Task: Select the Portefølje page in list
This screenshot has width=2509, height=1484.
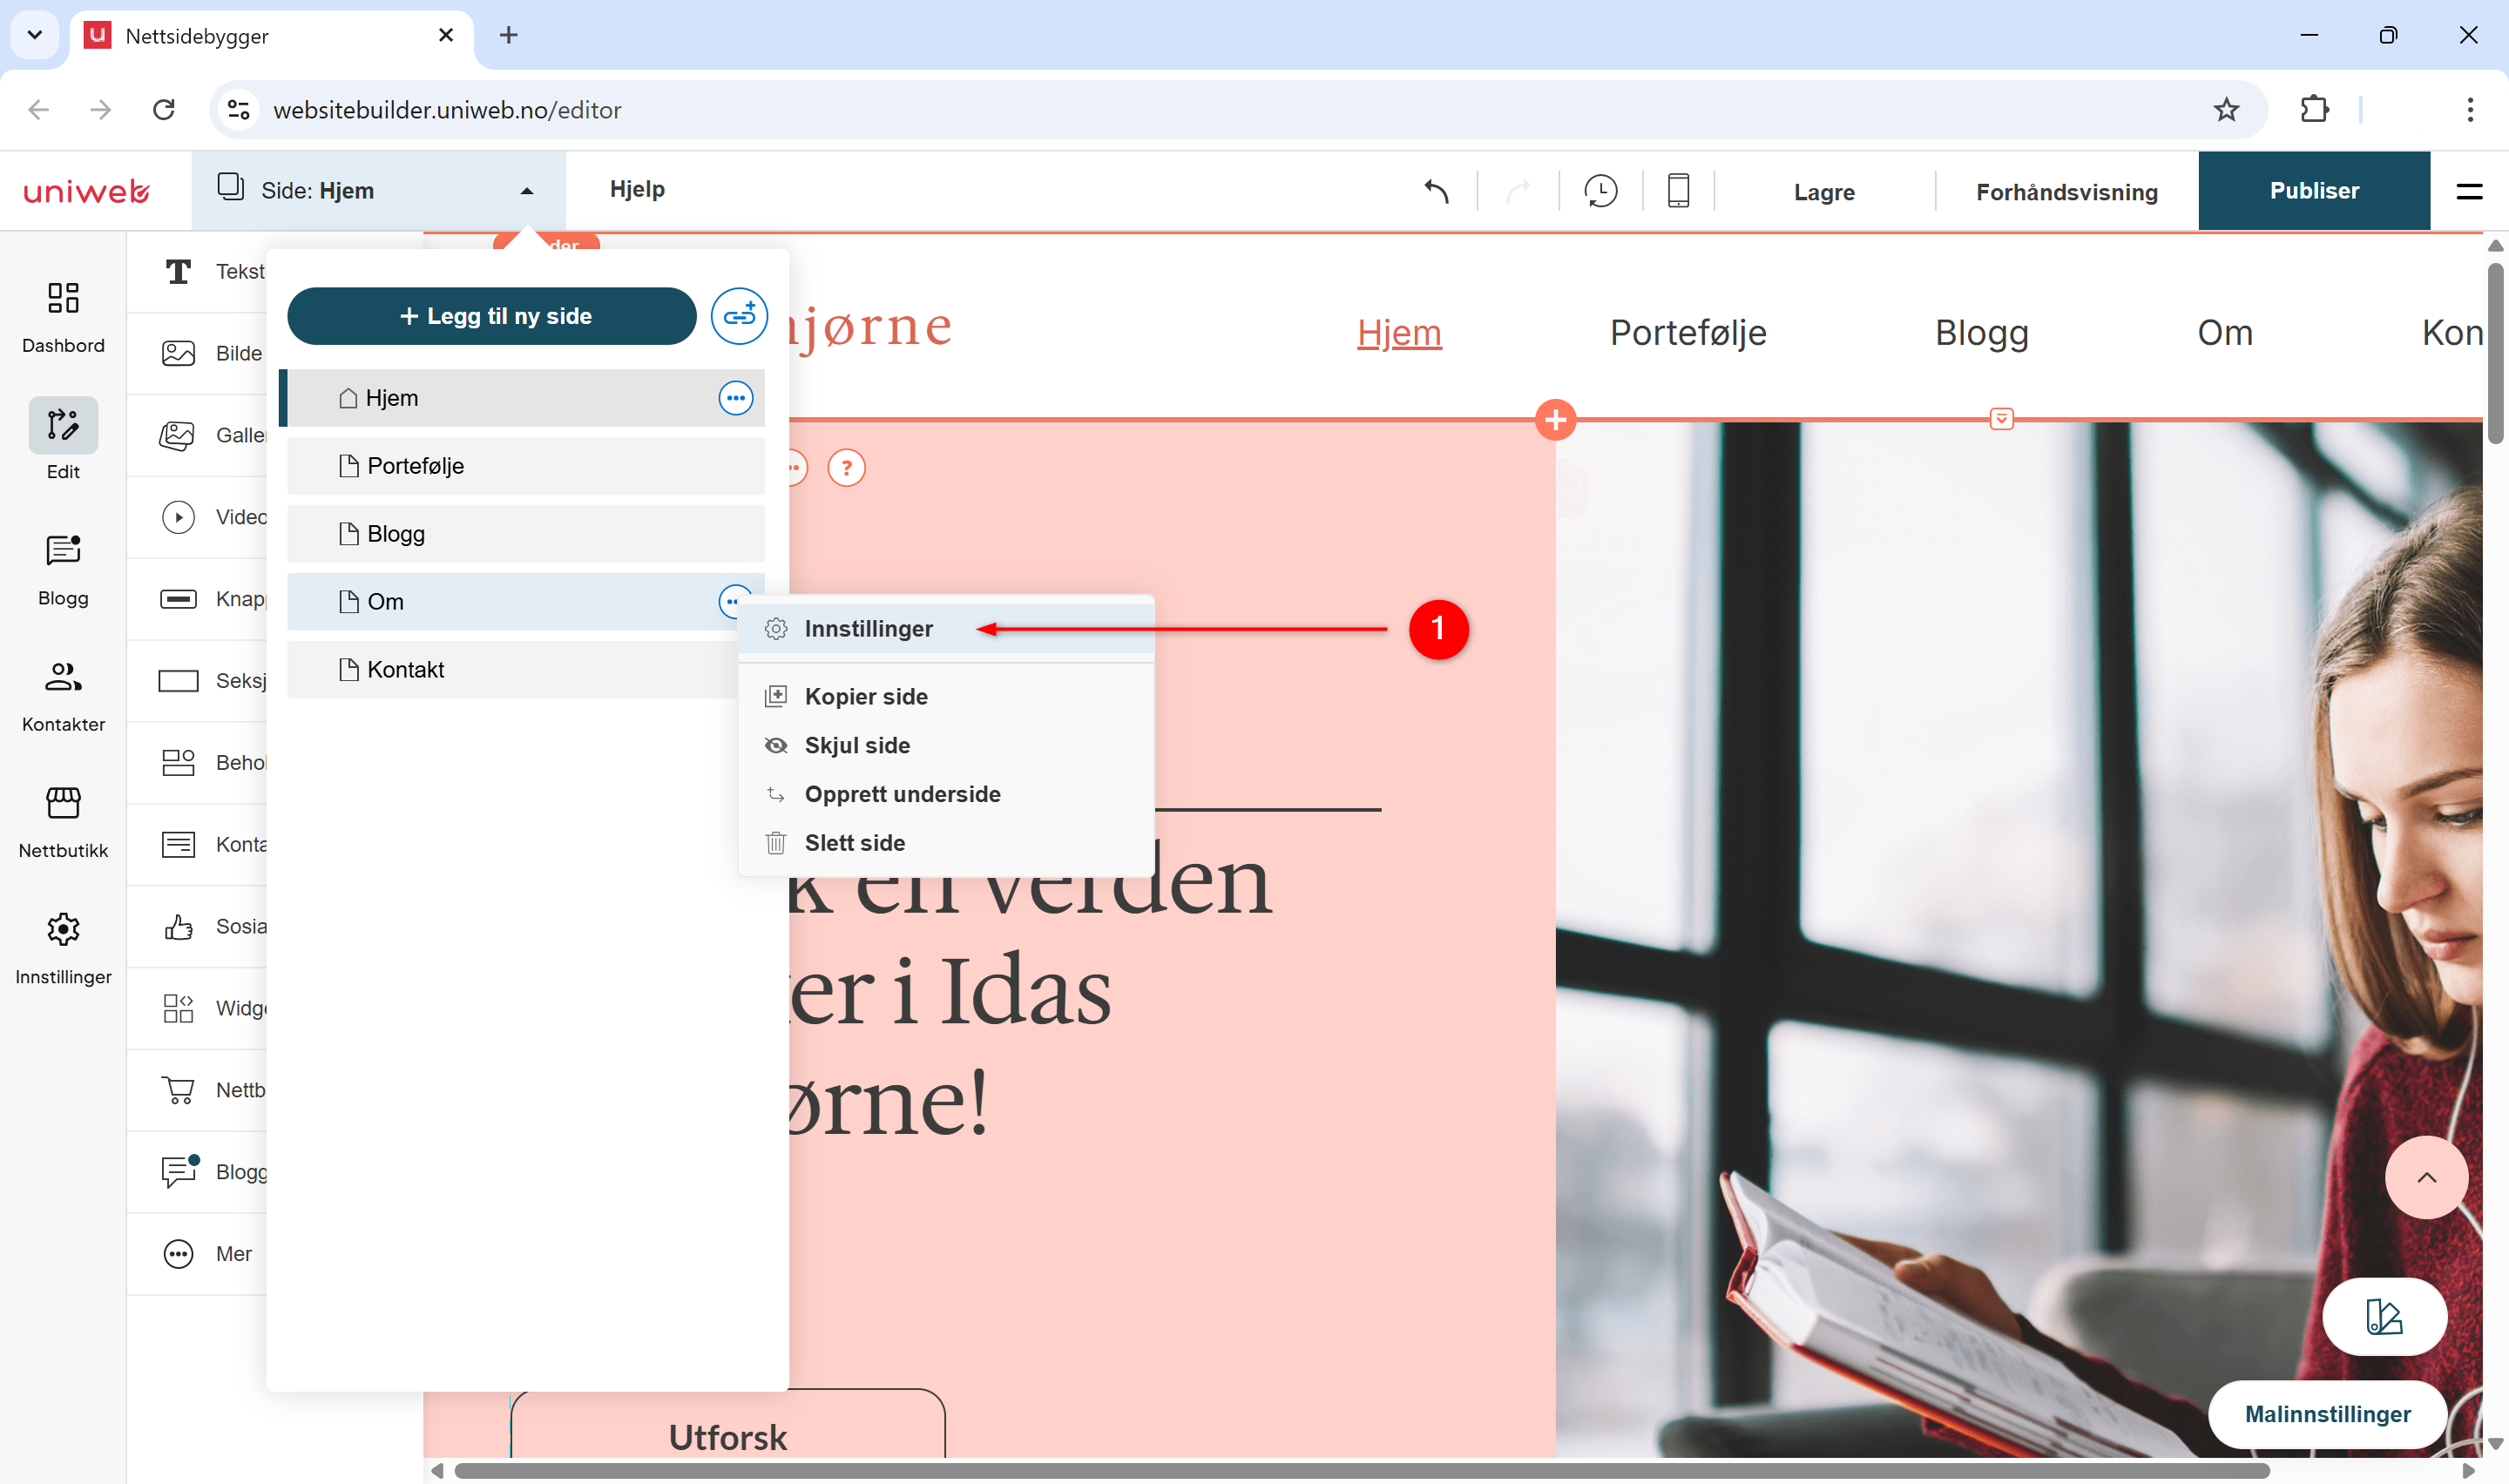Action: click(x=526, y=466)
